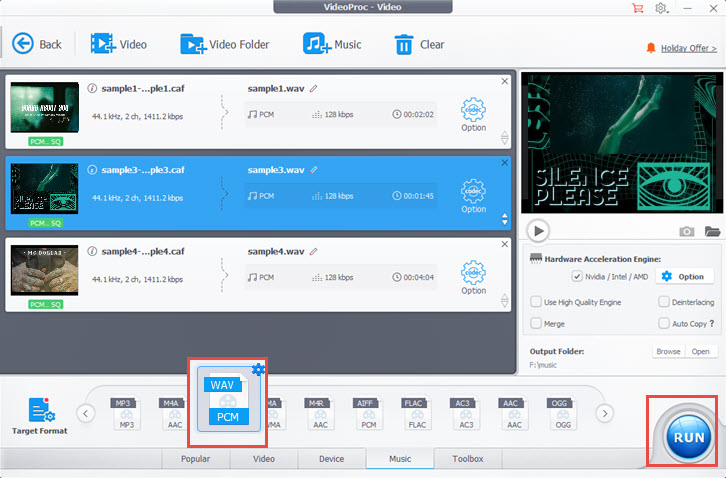Switch to Popular tab
726x478 pixels.
coord(195,459)
